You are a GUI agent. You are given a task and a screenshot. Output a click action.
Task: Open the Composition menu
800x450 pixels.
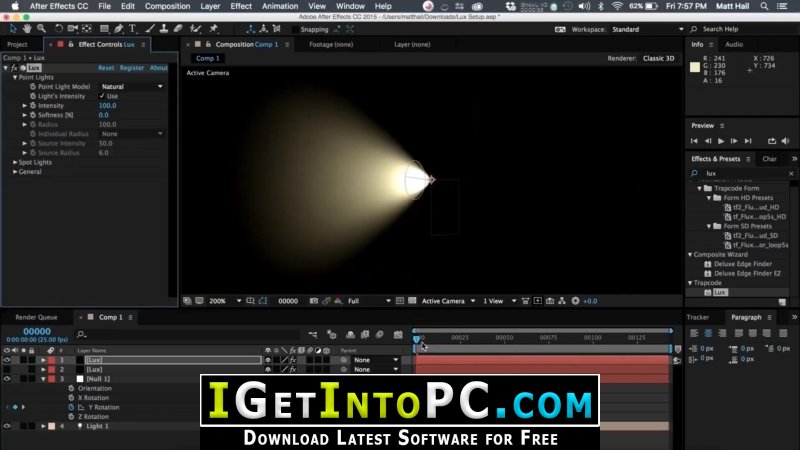[167, 6]
